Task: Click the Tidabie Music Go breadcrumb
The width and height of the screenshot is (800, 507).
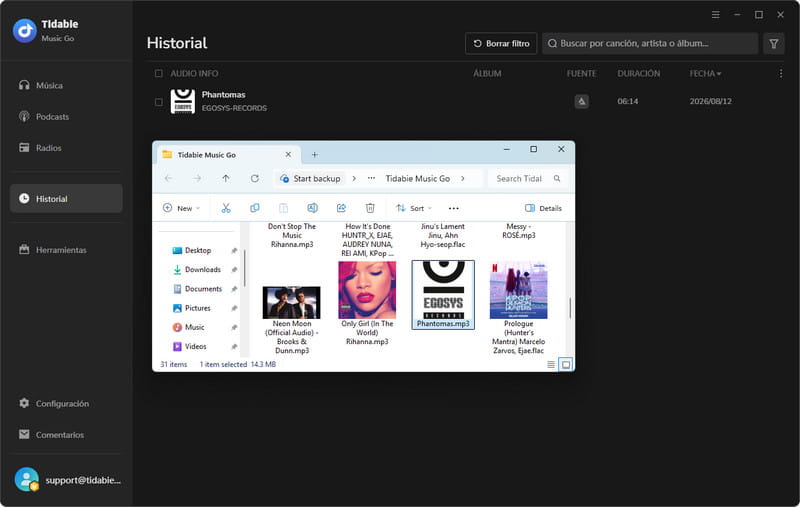Action: point(418,178)
